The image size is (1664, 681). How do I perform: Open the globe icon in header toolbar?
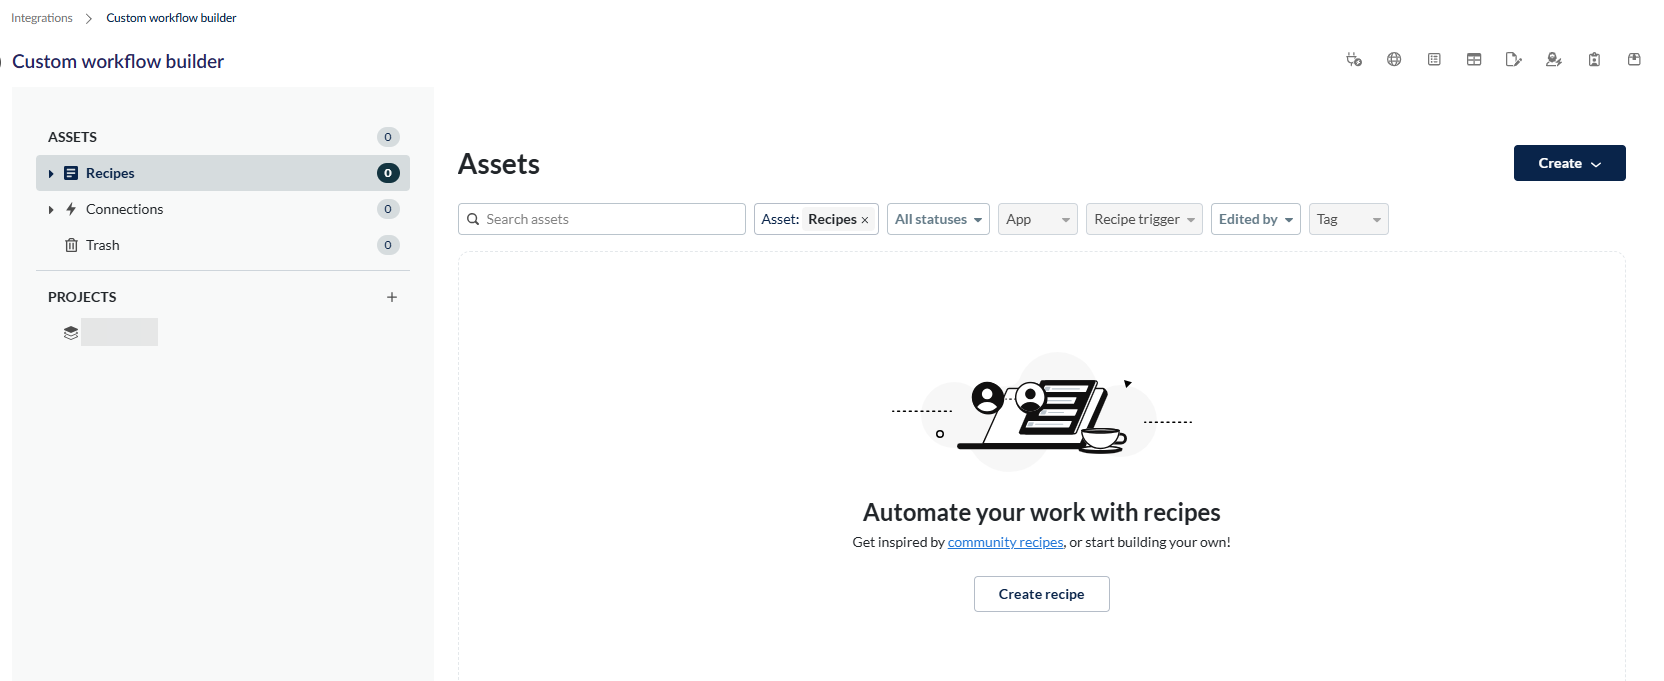coord(1394,60)
